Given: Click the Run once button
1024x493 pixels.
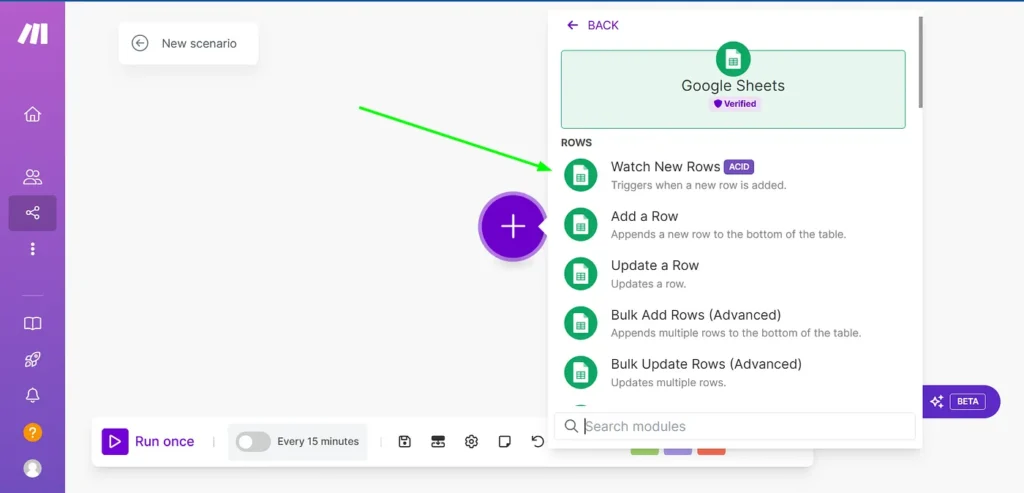Looking at the screenshot, I should [148, 442].
